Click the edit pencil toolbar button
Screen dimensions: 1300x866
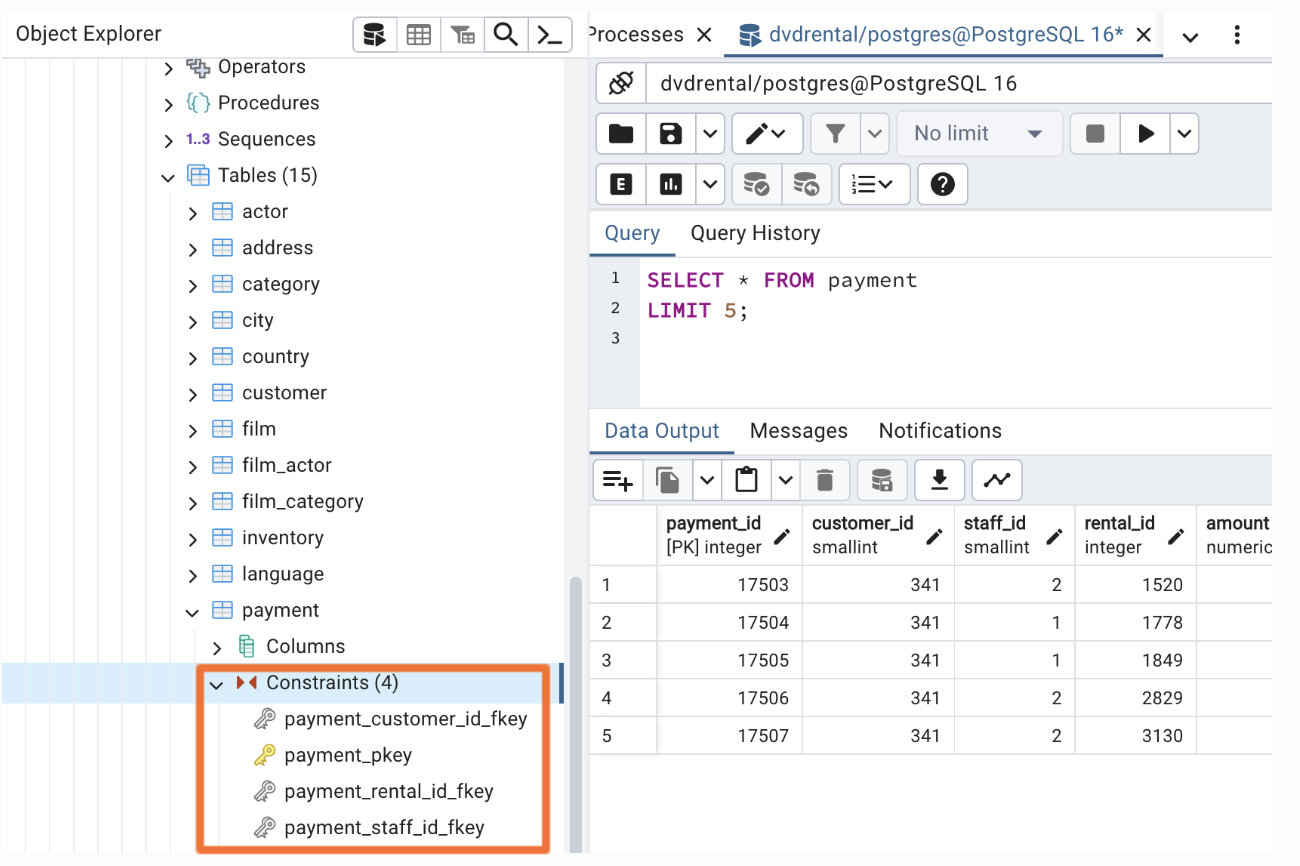pos(767,134)
